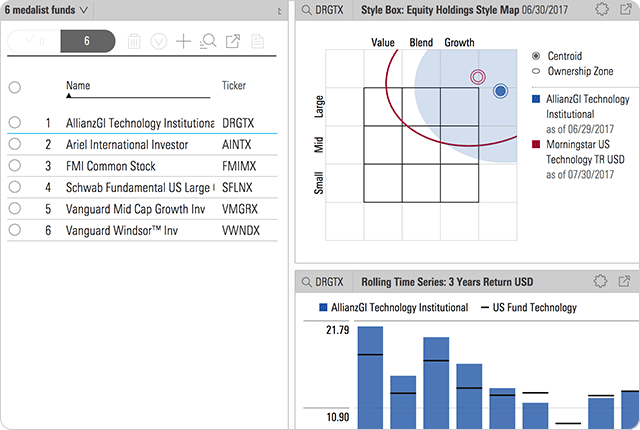Switch to the checked items tab showing 0
640x430 pixels.
(35, 41)
